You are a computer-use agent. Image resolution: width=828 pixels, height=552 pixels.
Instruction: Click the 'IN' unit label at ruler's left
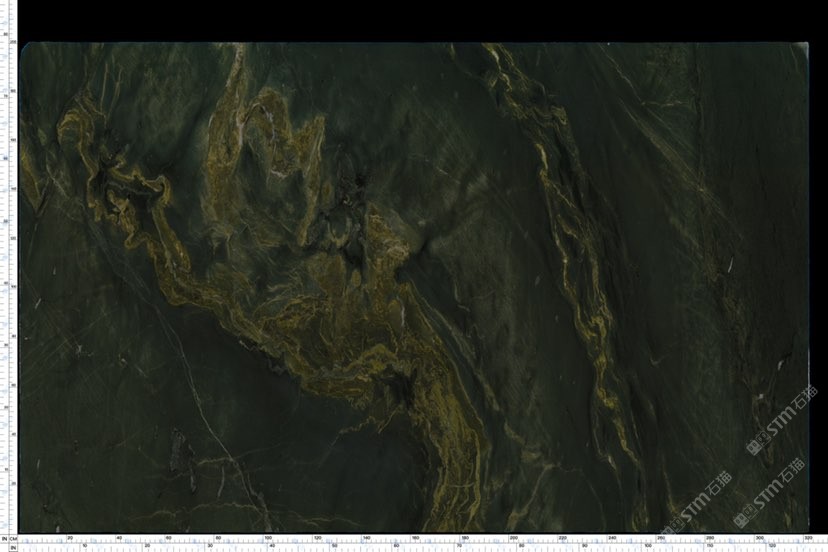click(x=5, y=538)
